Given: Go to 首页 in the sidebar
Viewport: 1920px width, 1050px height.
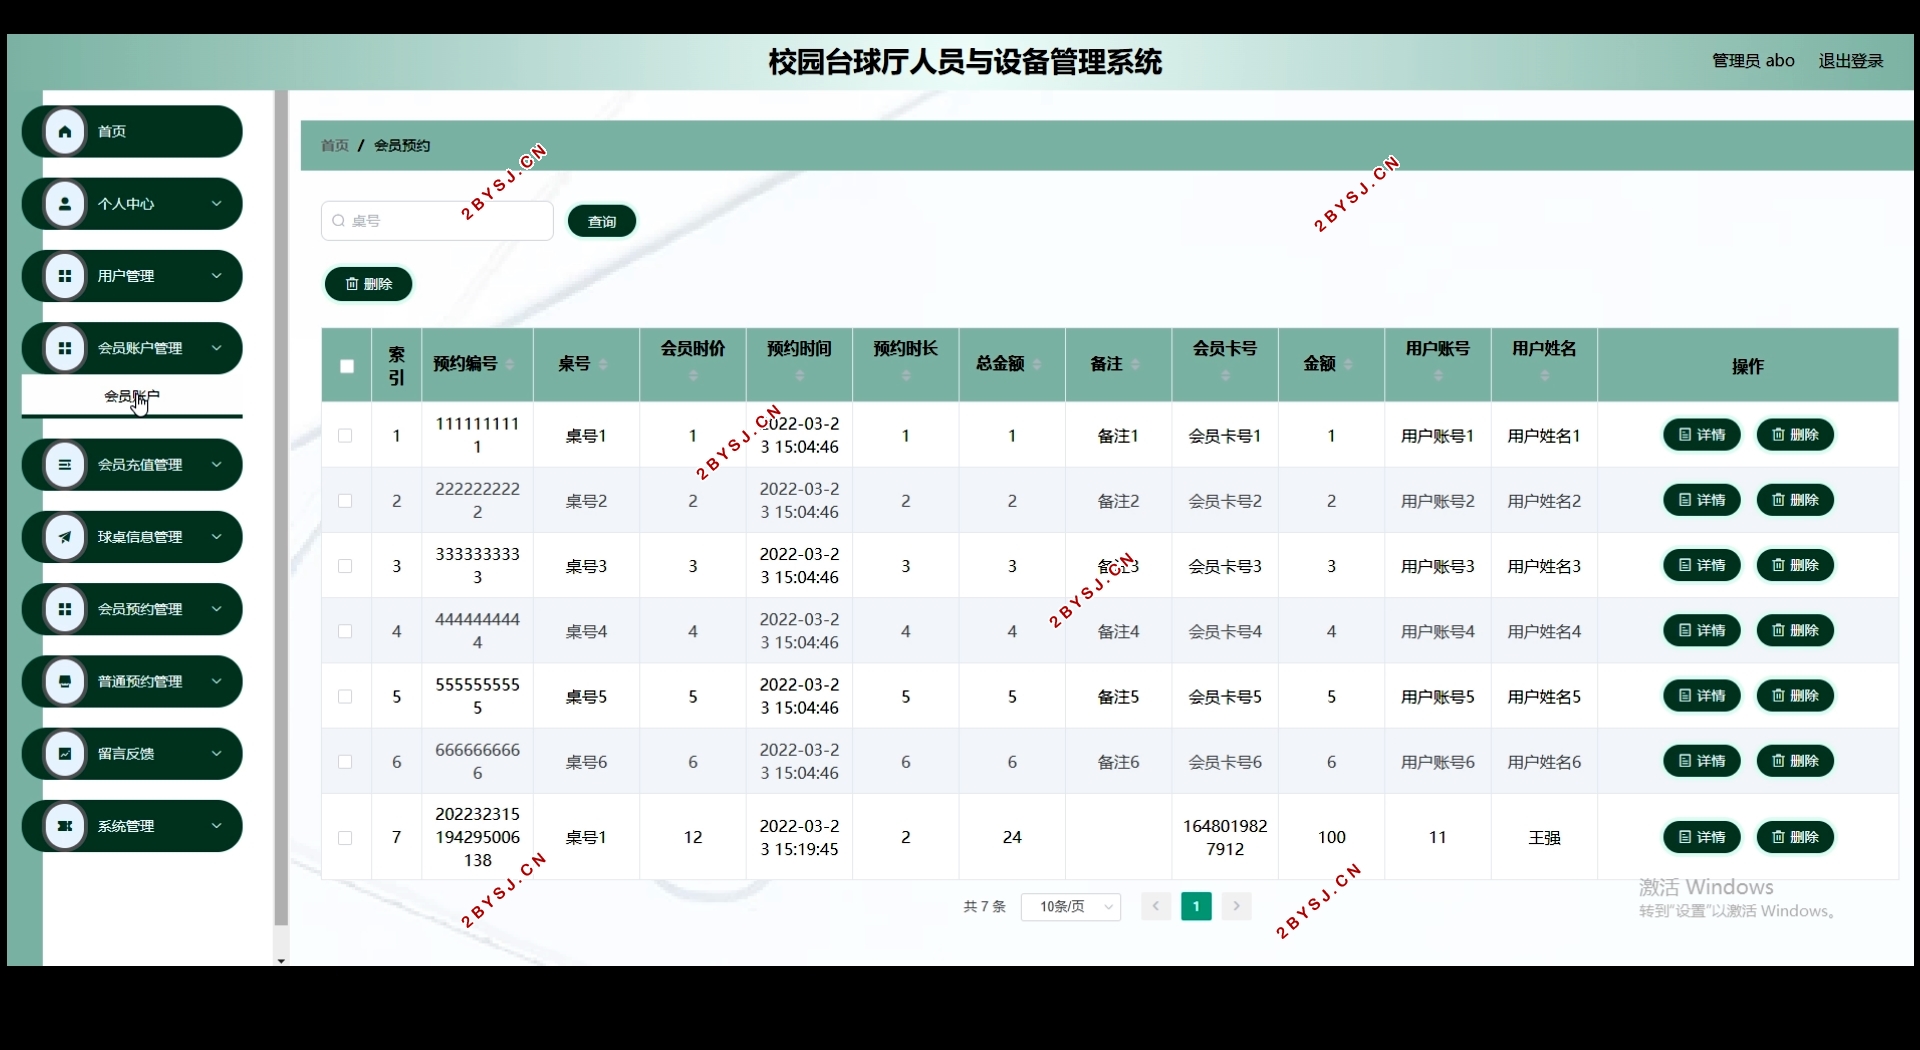Looking at the screenshot, I should (x=132, y=131).
